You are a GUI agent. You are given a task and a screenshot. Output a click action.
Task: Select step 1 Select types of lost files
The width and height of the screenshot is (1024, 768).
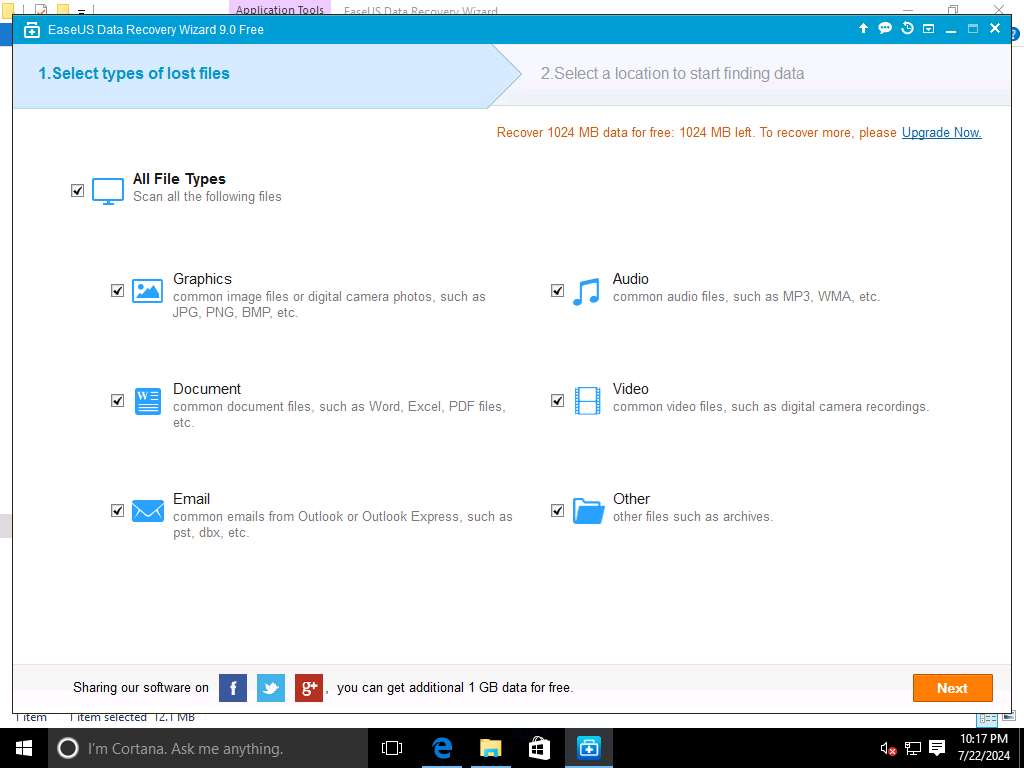(134, 73)
